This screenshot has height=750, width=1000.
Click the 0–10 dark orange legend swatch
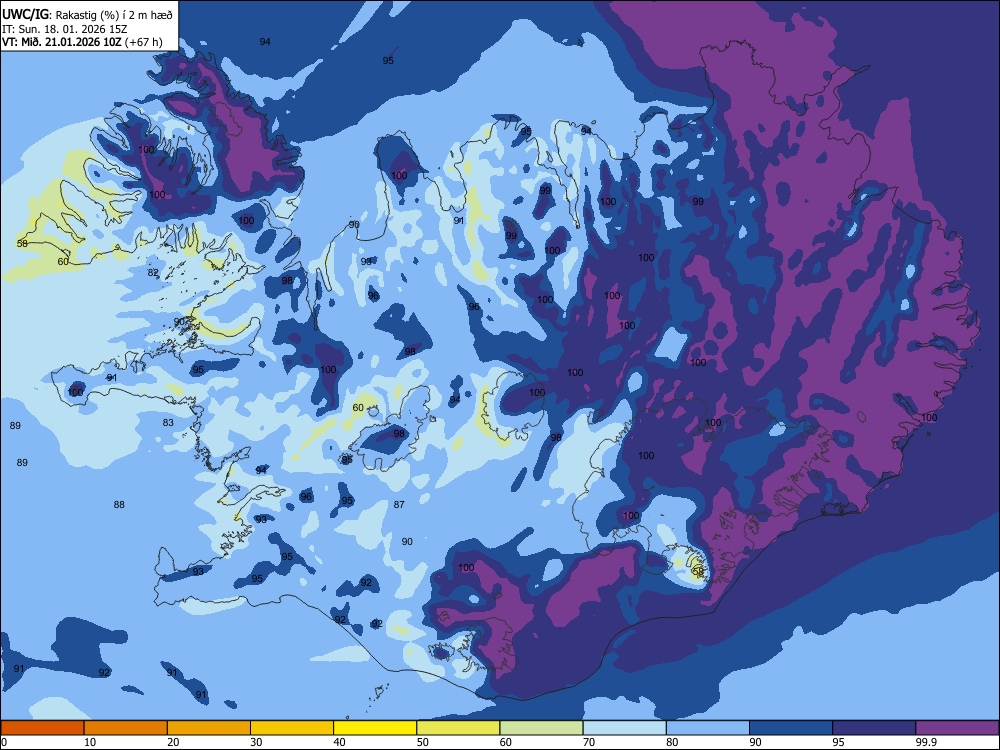click(42, 728)
